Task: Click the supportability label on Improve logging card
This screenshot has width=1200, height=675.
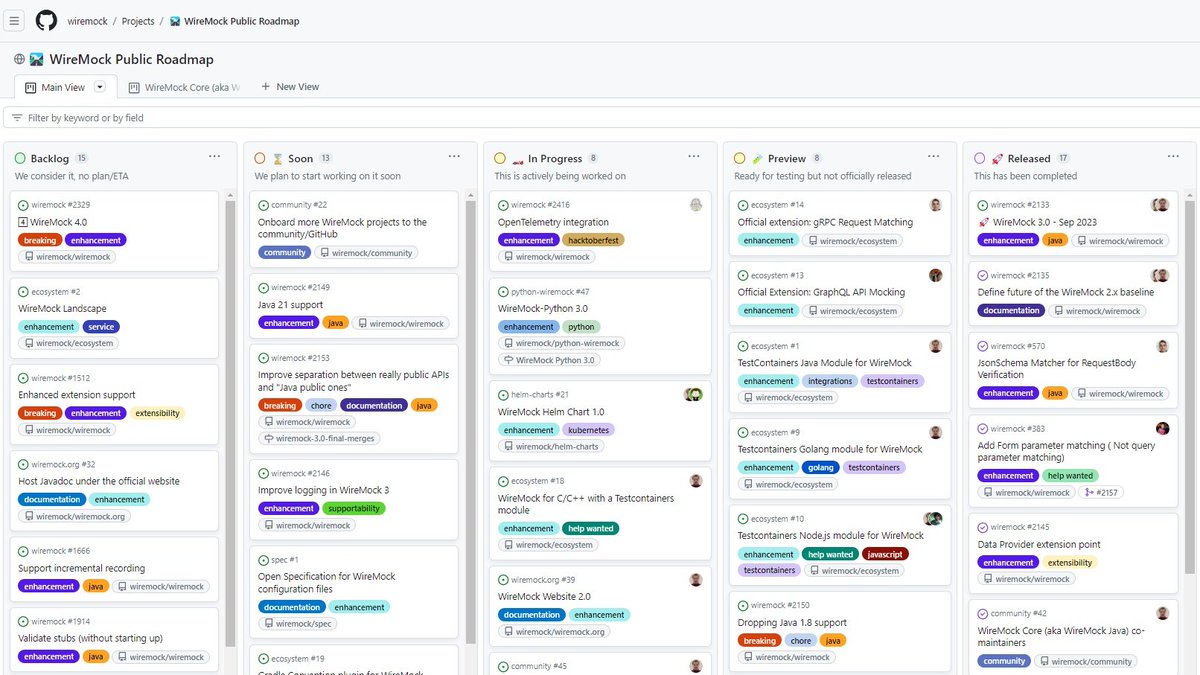Action: (354, 508)
